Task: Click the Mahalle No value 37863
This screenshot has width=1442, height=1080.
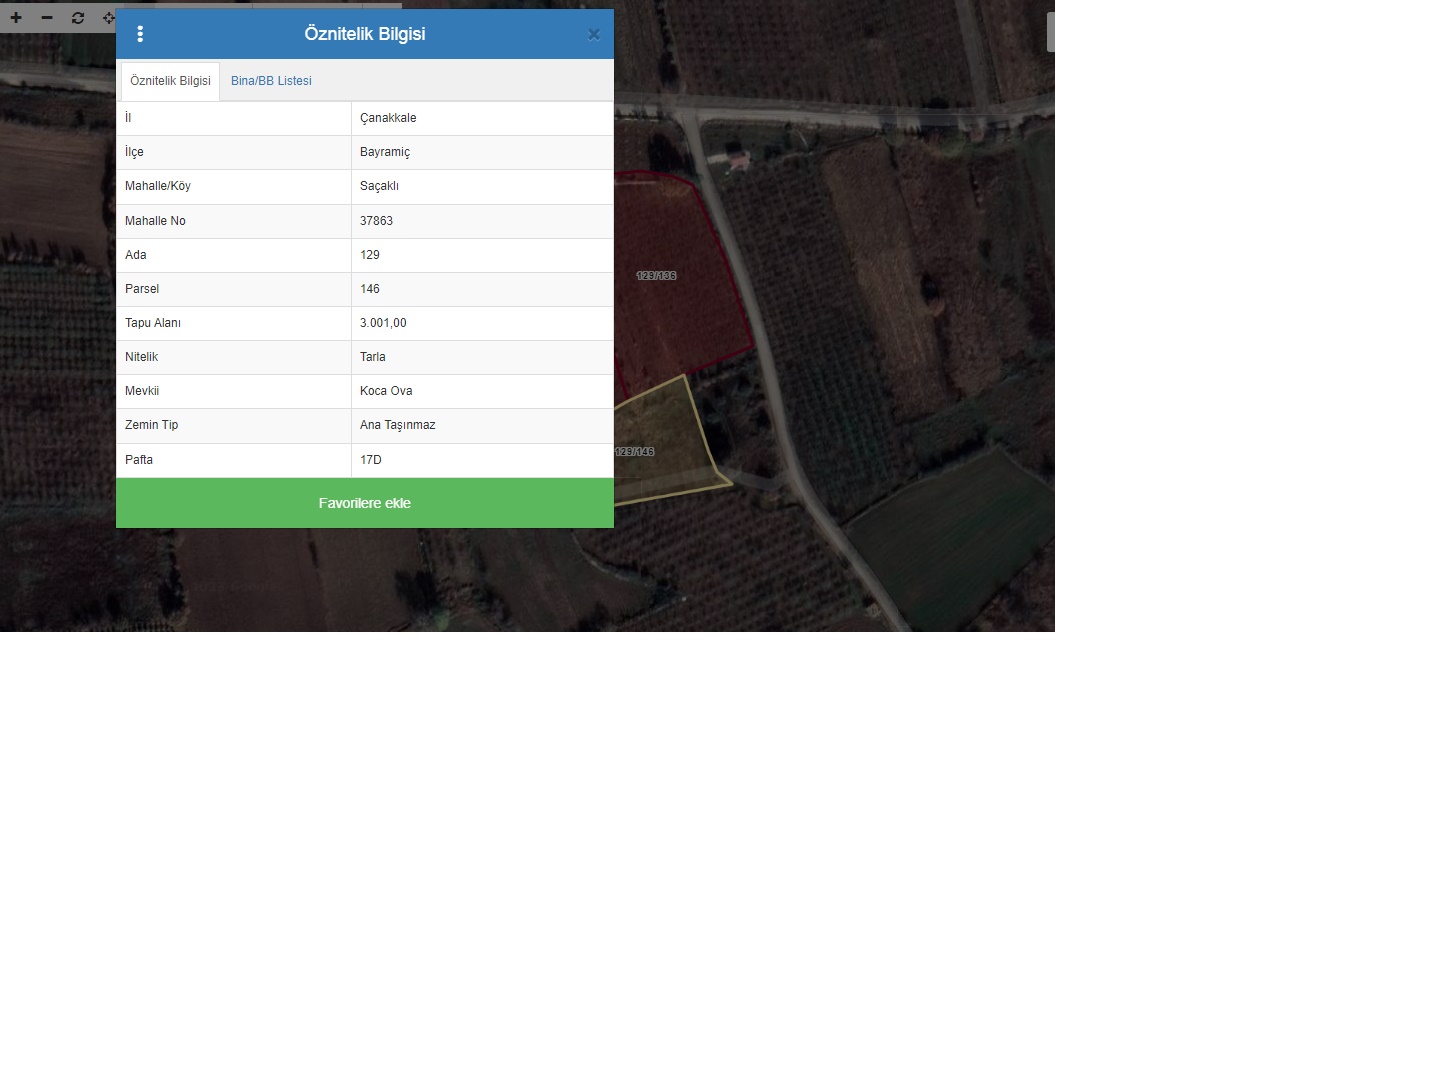Action: click(376, 221)
